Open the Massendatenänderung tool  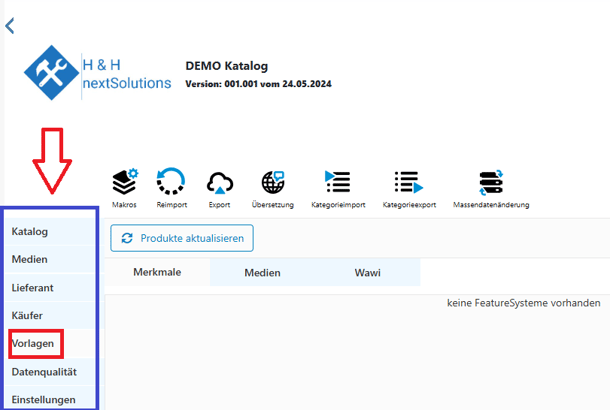tap(491, 183)
